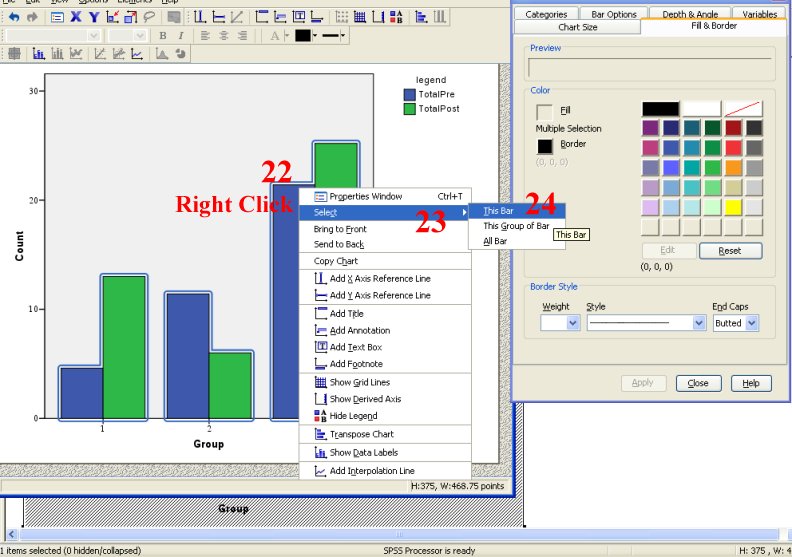Click Hide Legend toolbar icon with A B

tap(397, 17)
